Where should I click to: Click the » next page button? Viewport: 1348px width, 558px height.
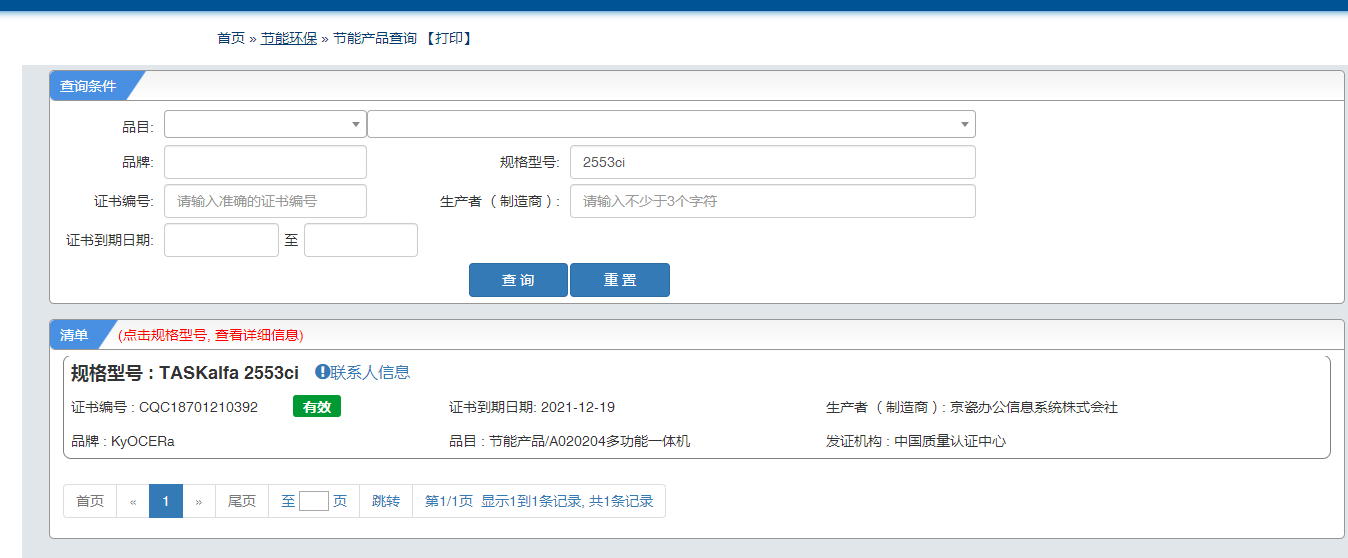pyautogui.click(x=199, y=501)
